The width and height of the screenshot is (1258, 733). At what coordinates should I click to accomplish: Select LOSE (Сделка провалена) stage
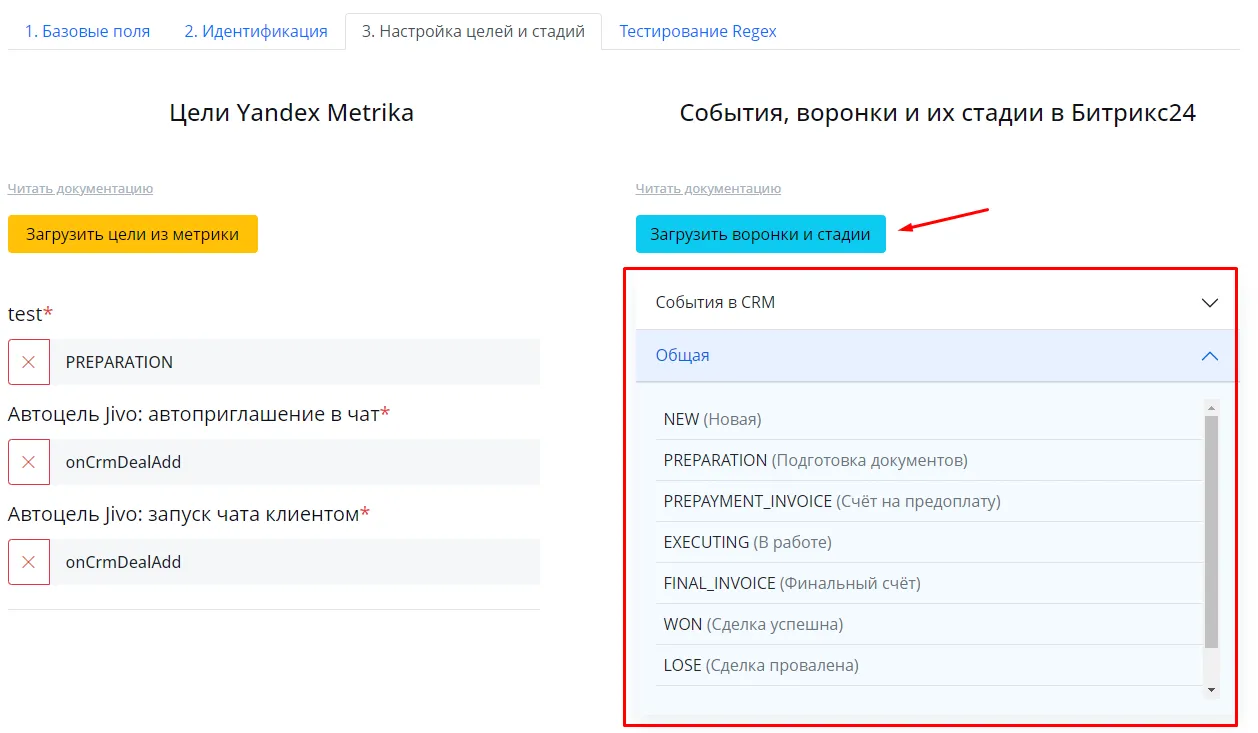coord(929,665)
